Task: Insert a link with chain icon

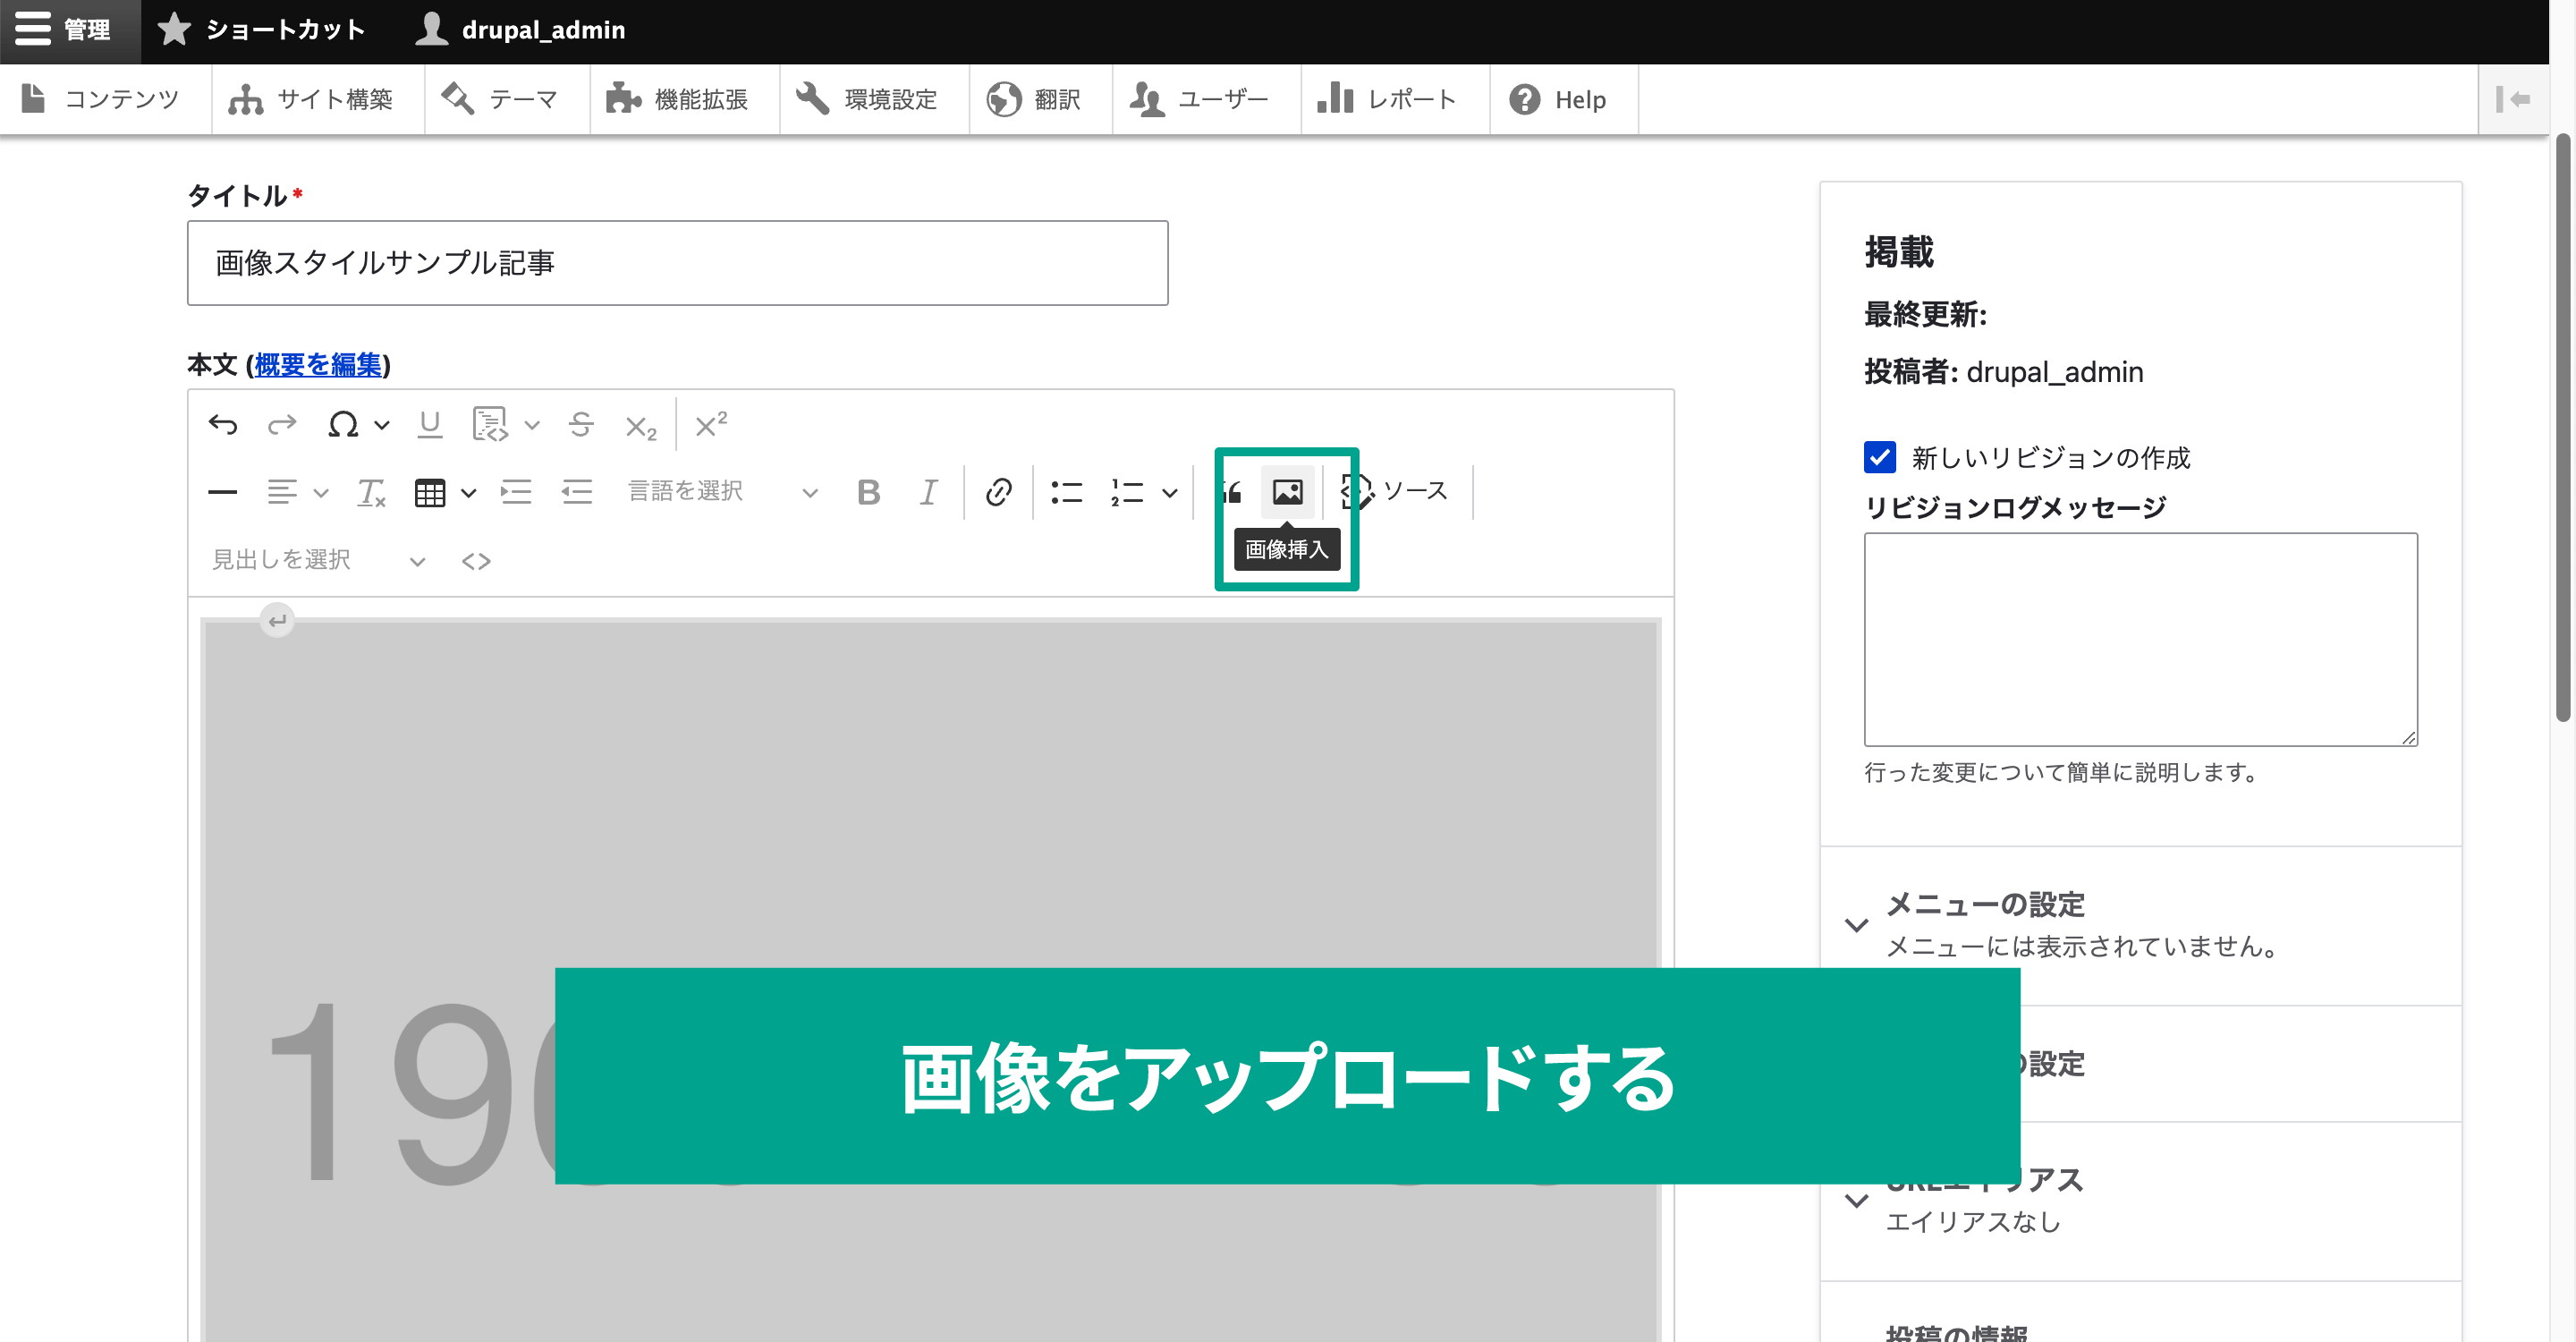Action: pos(998,492)
